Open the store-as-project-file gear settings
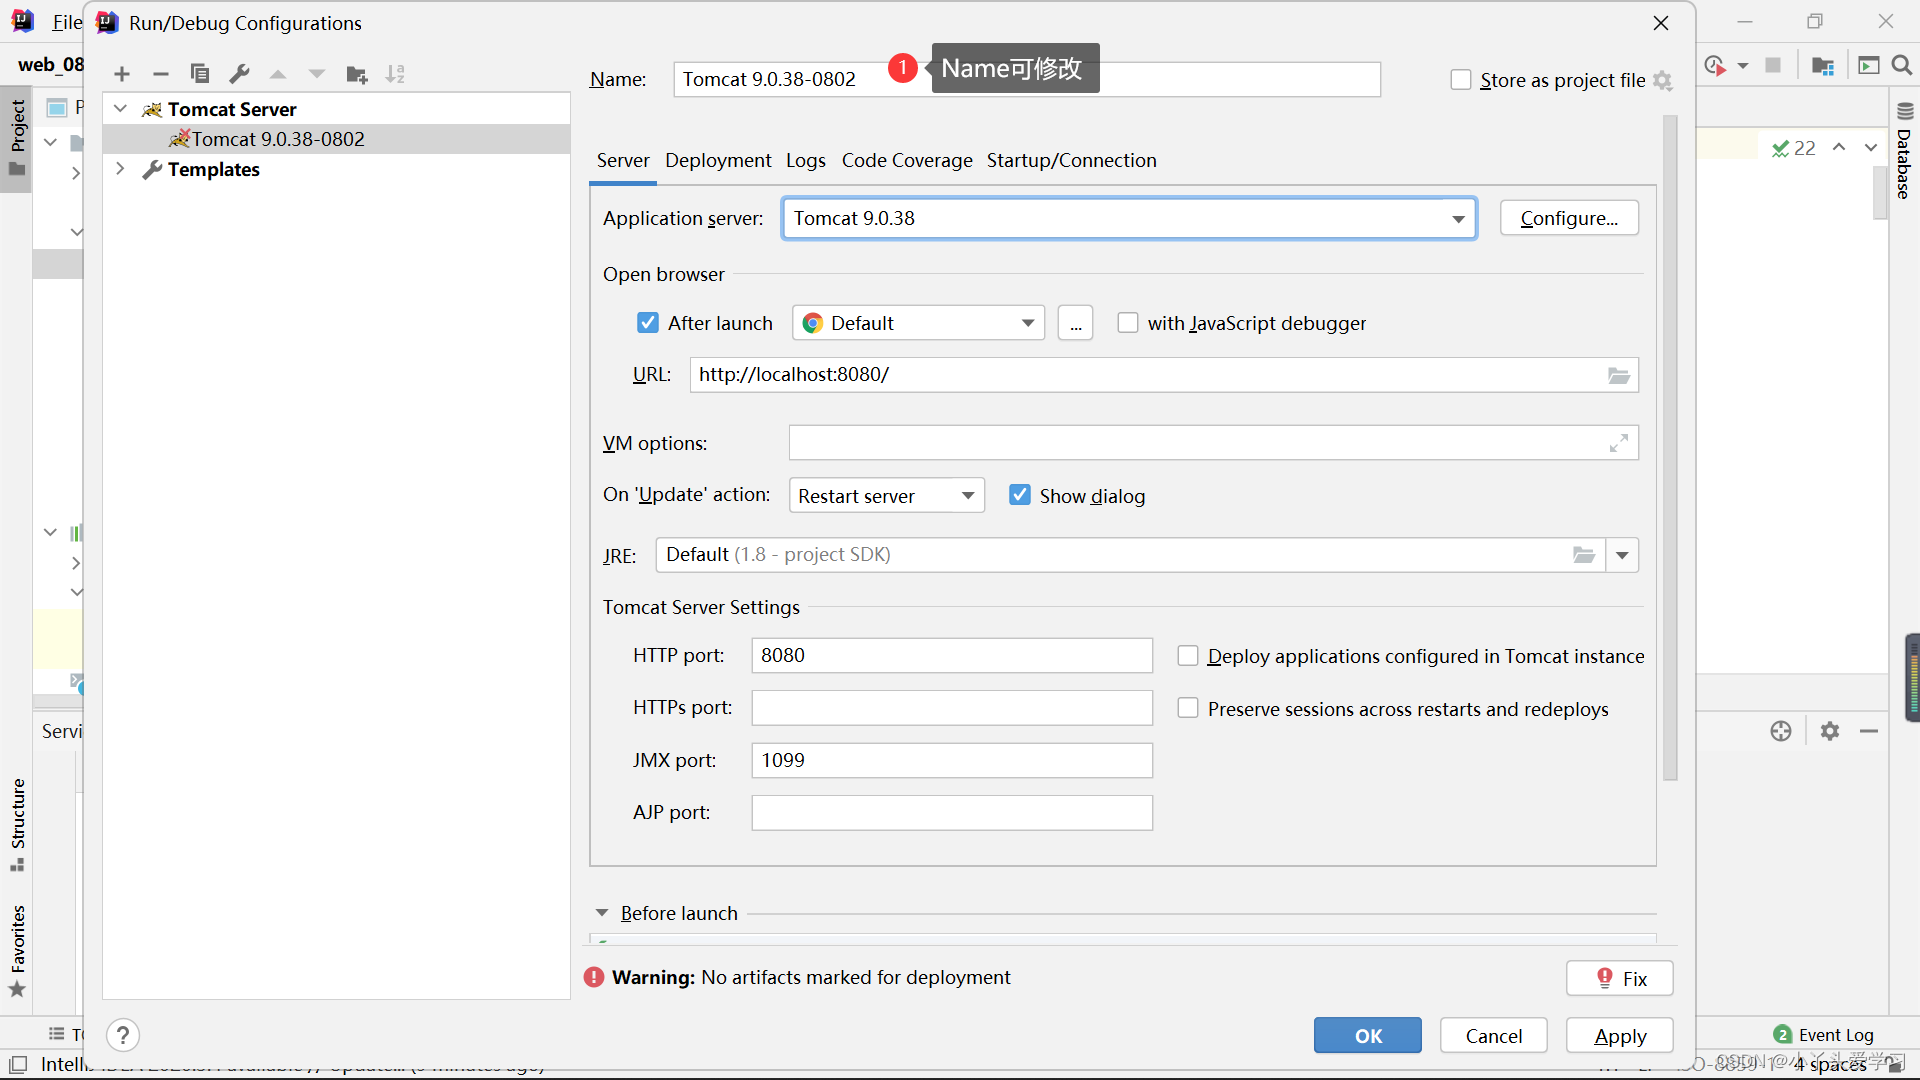1920x1080 pixels. (x=1662, y=80)
